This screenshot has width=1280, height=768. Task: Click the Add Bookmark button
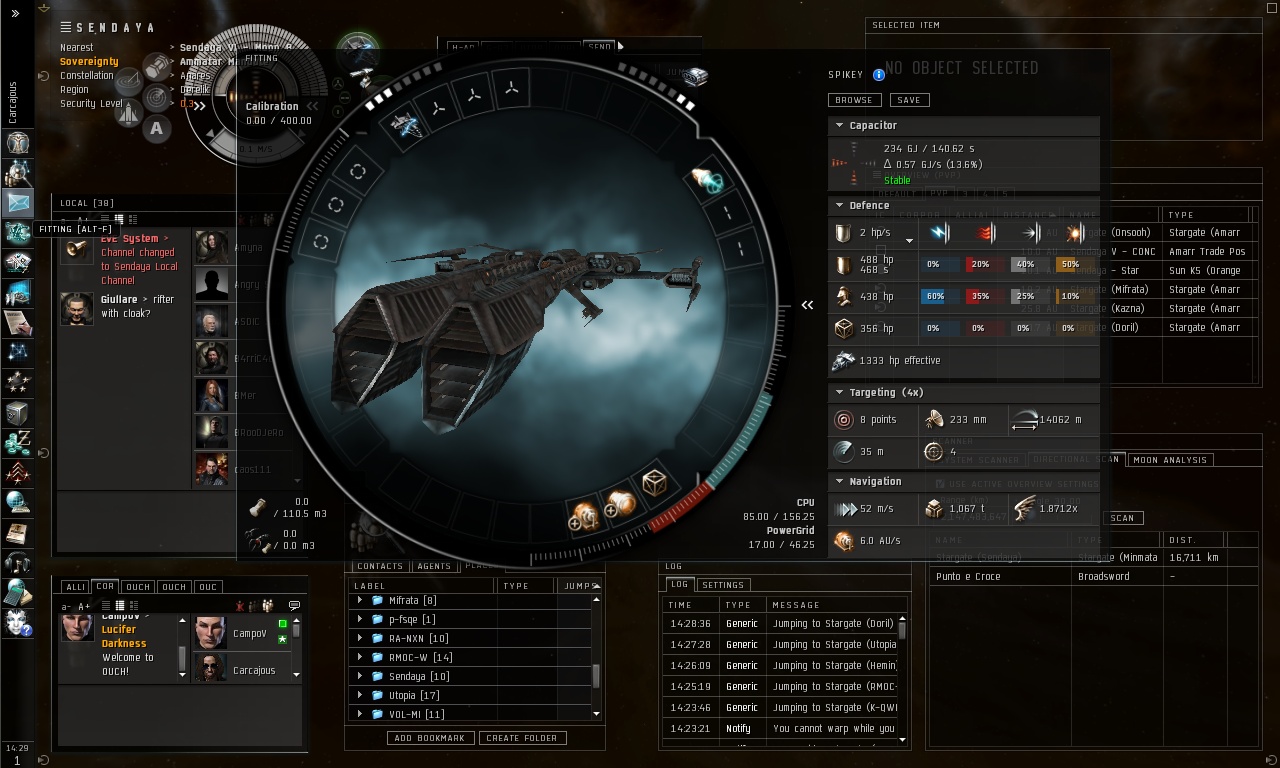pyautogui.click(x=430, y=738)
